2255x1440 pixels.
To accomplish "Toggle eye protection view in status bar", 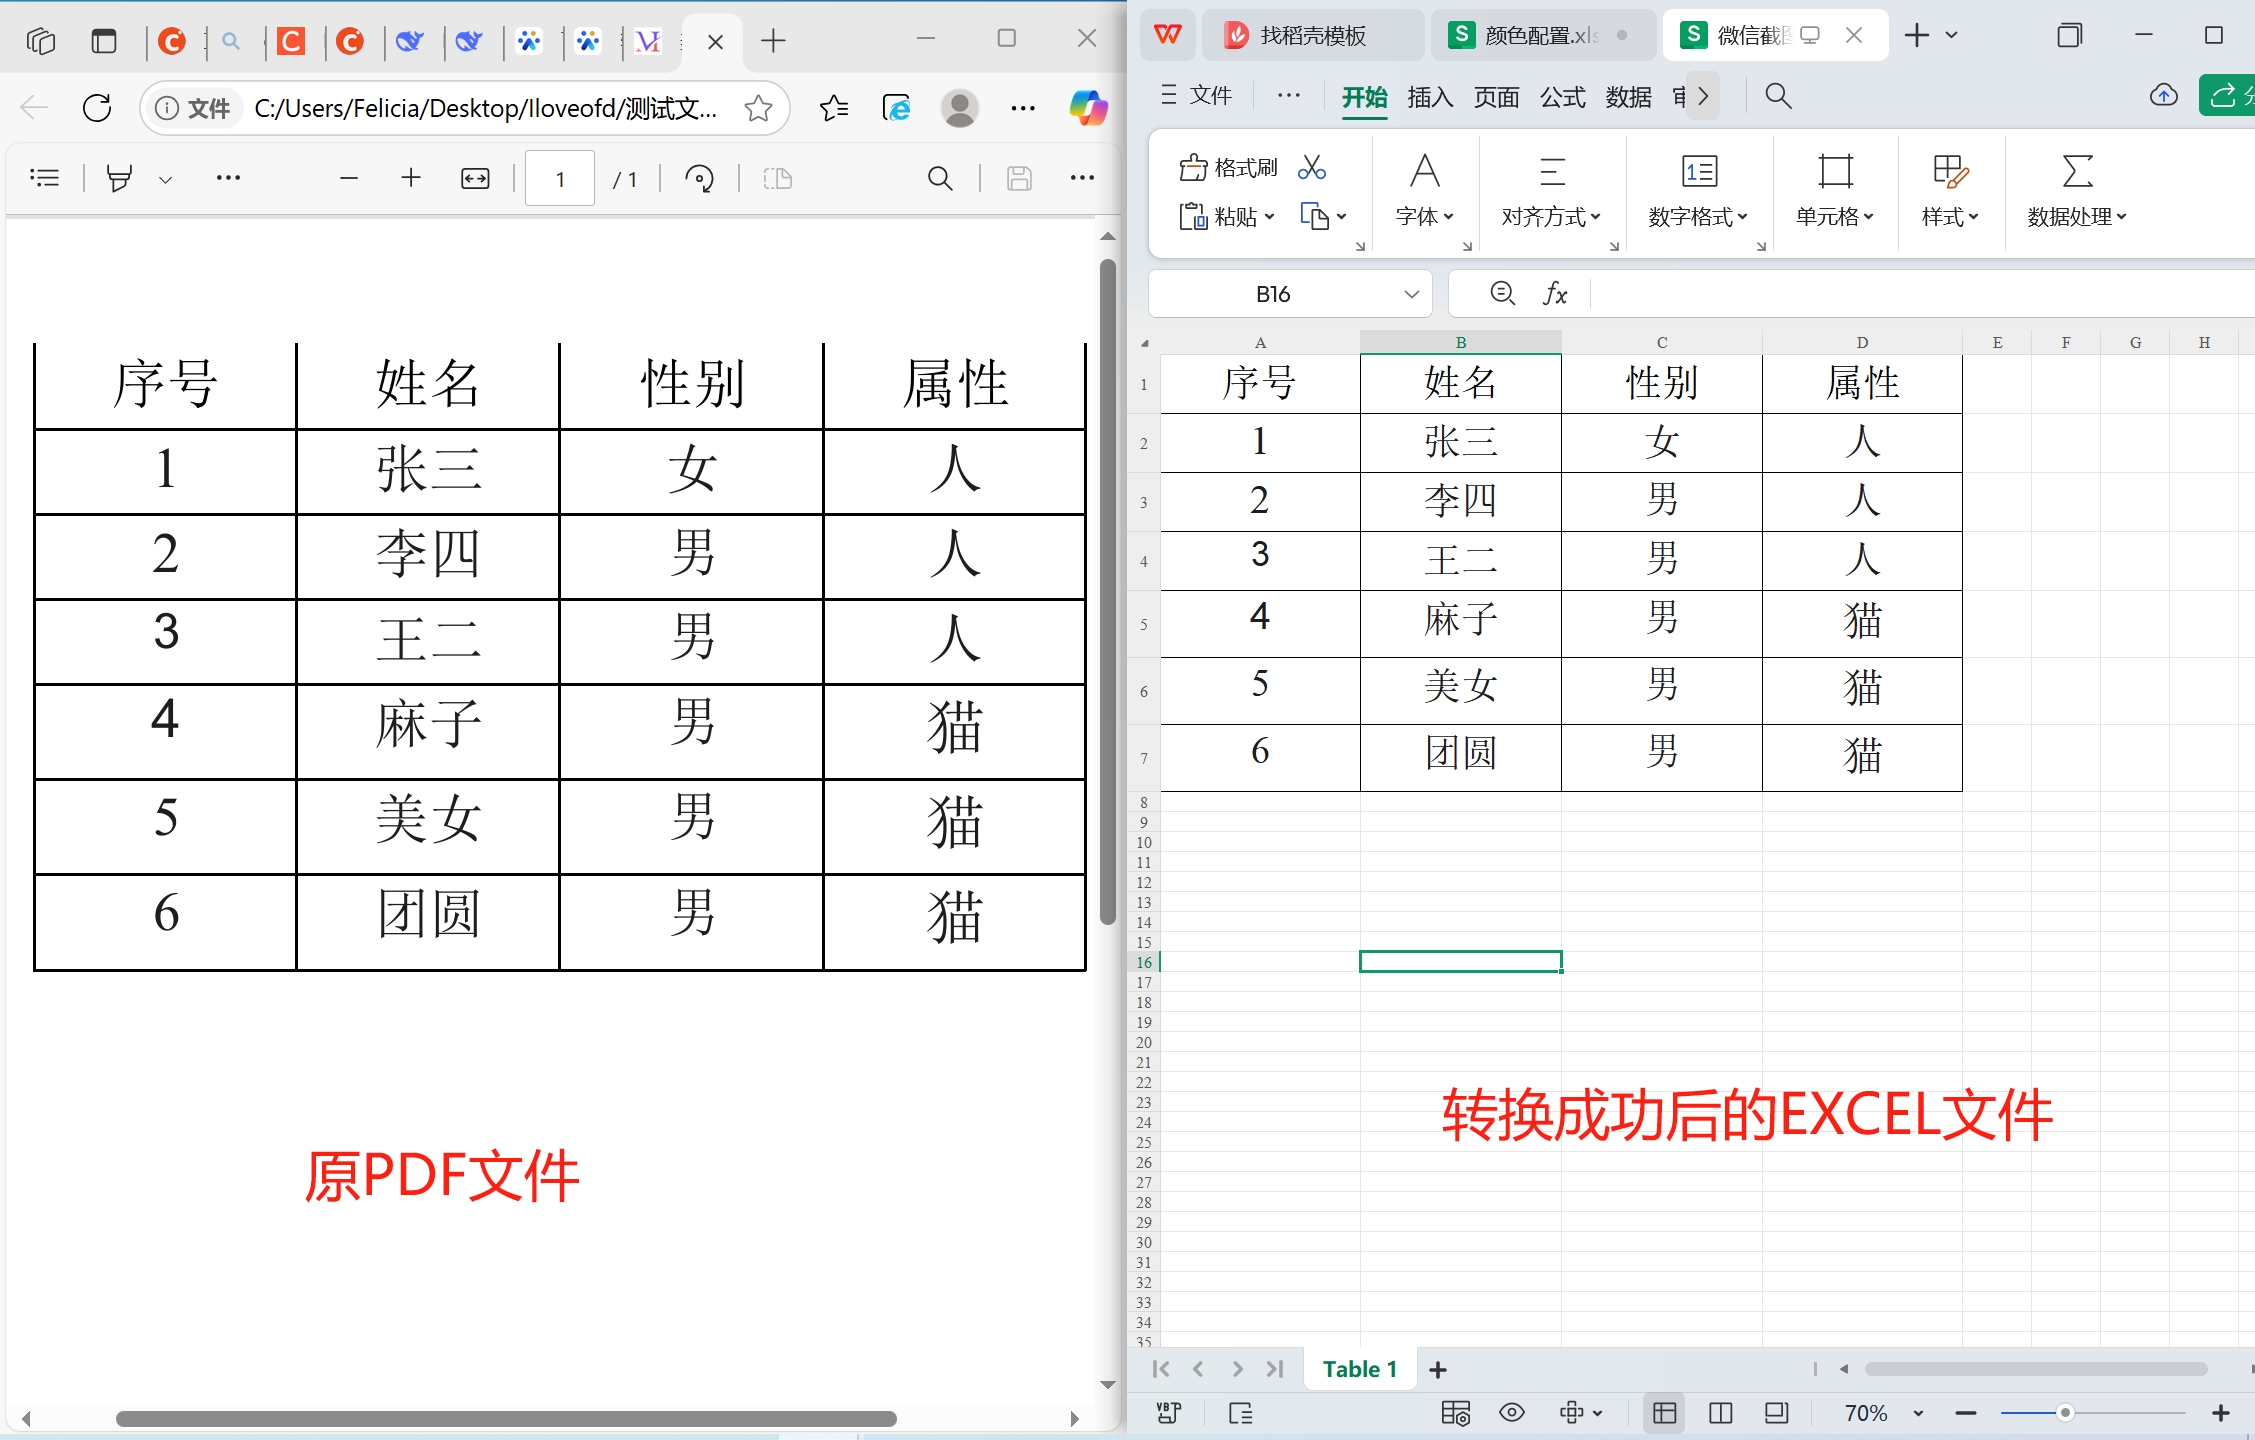I will [x=1511, y=1413].
